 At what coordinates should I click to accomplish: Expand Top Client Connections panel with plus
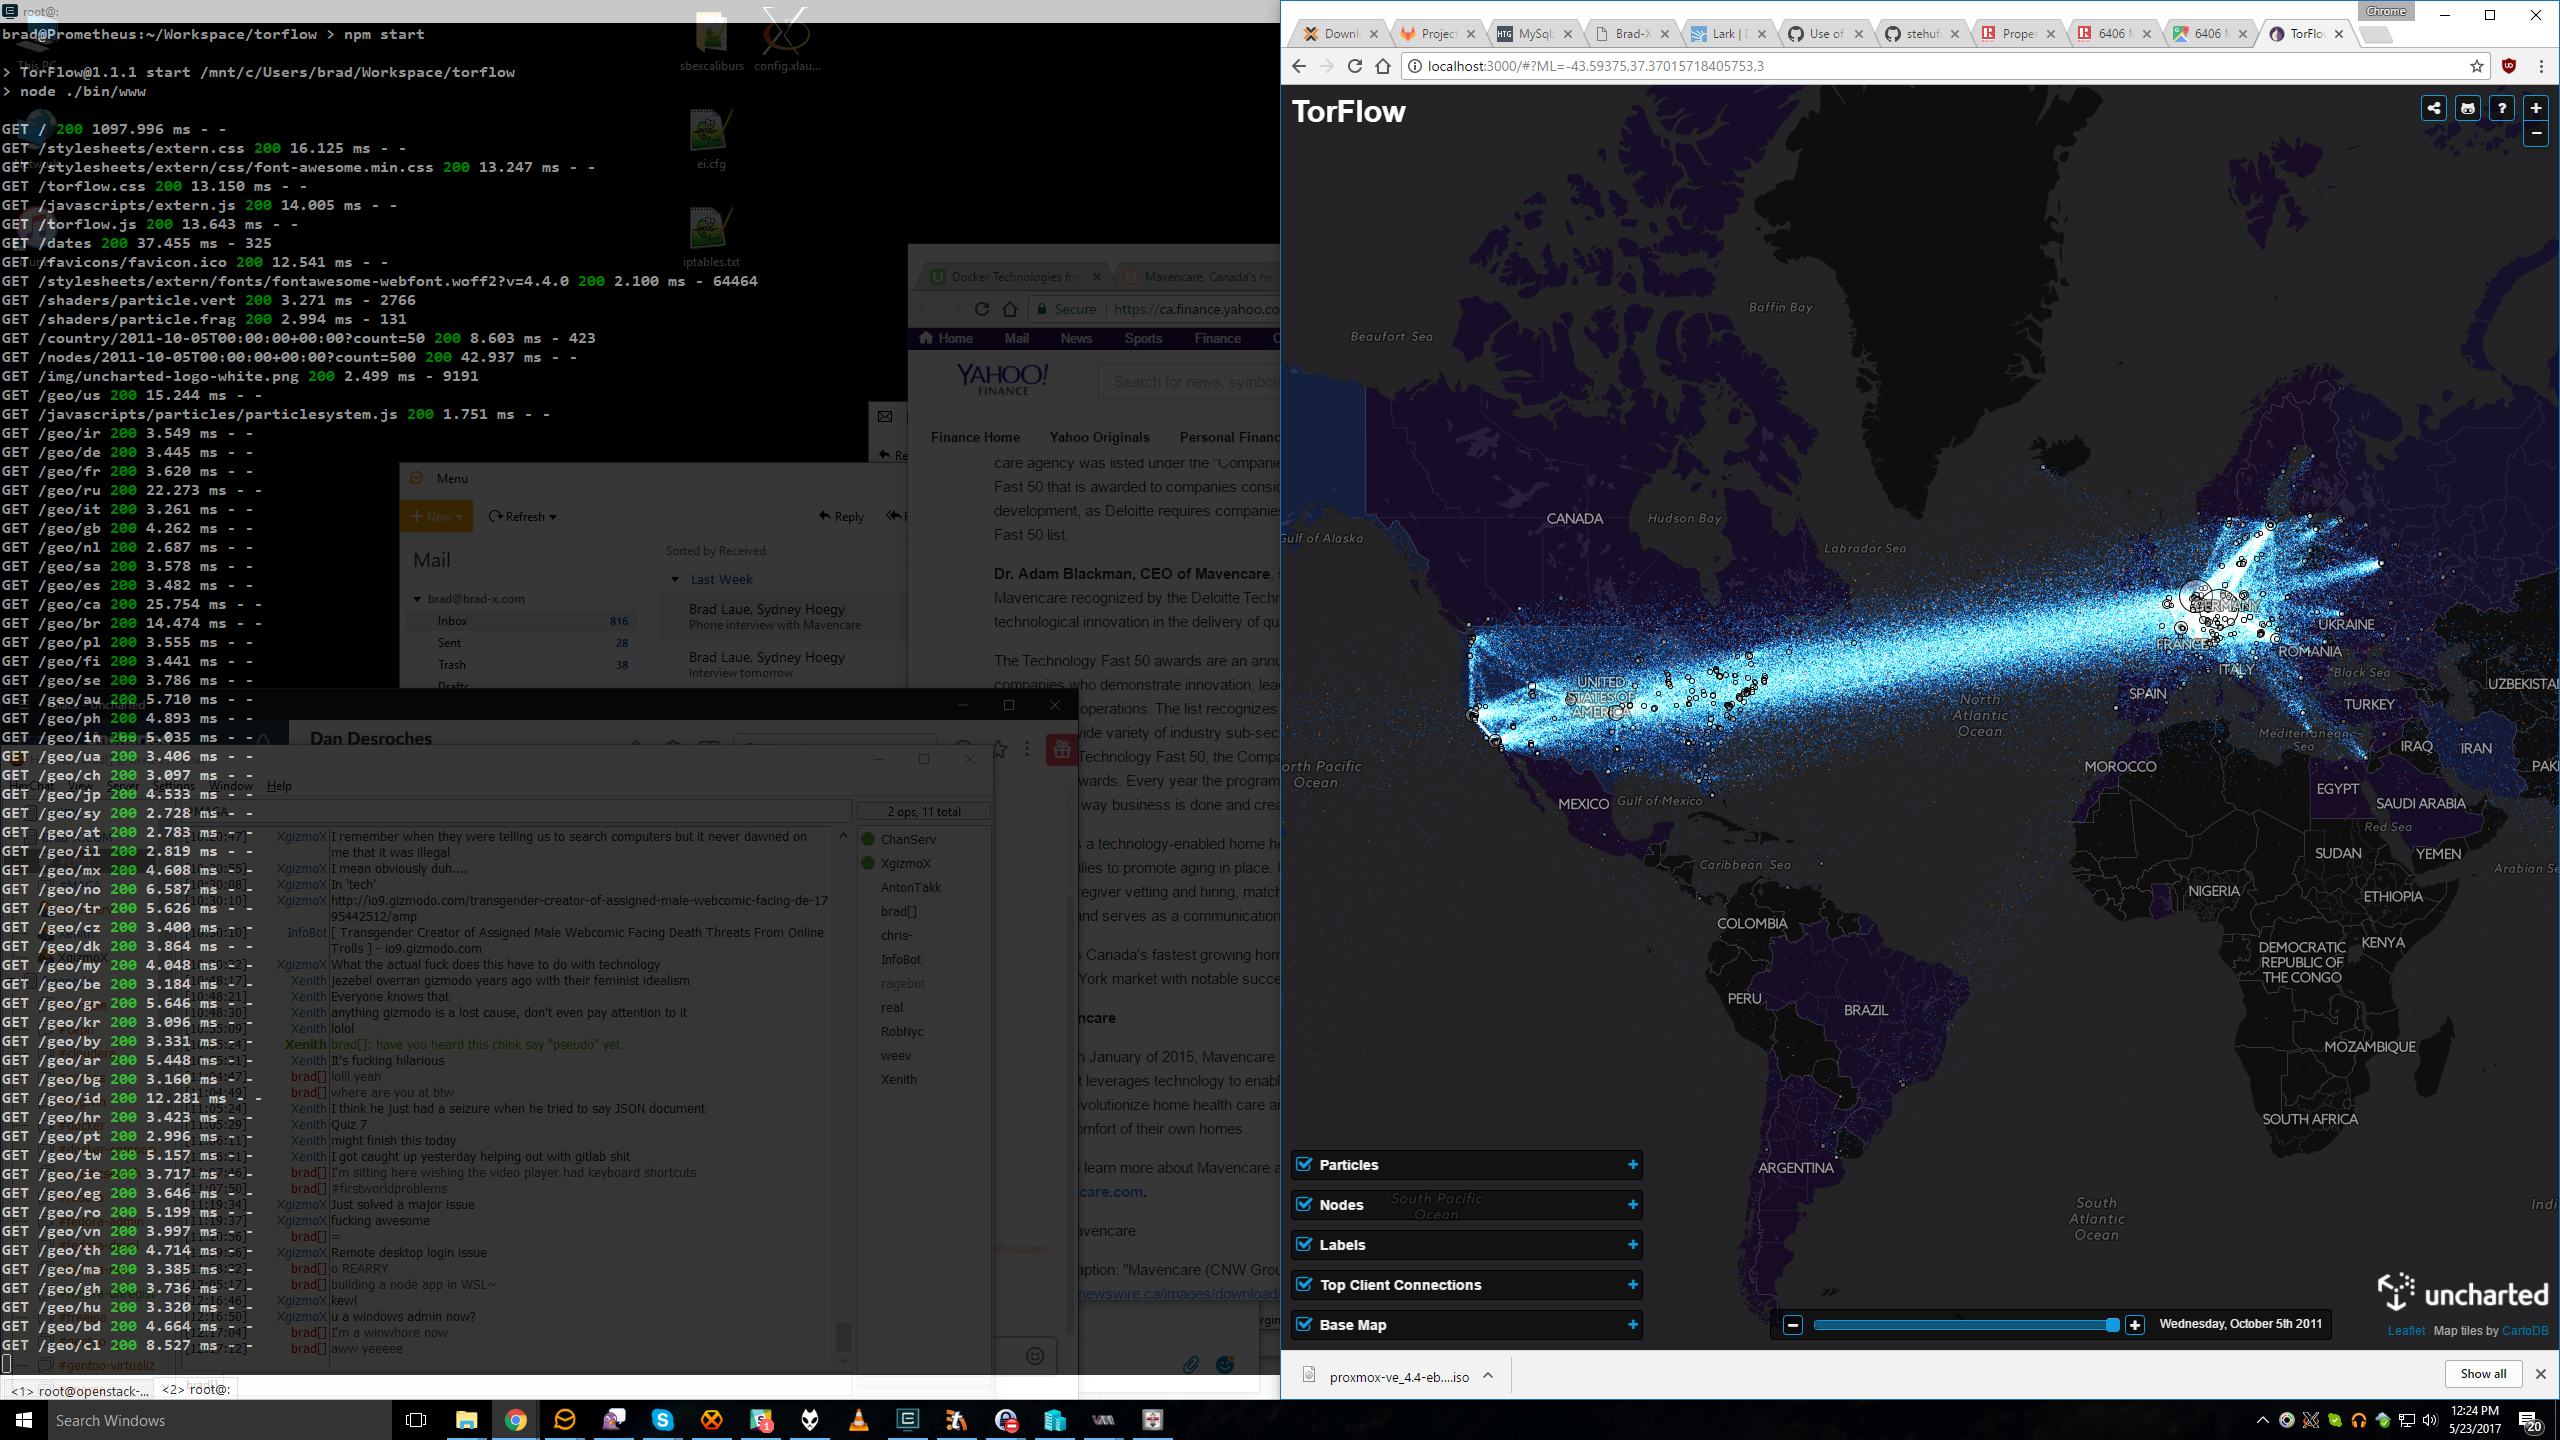[x=1633, y=1284]
